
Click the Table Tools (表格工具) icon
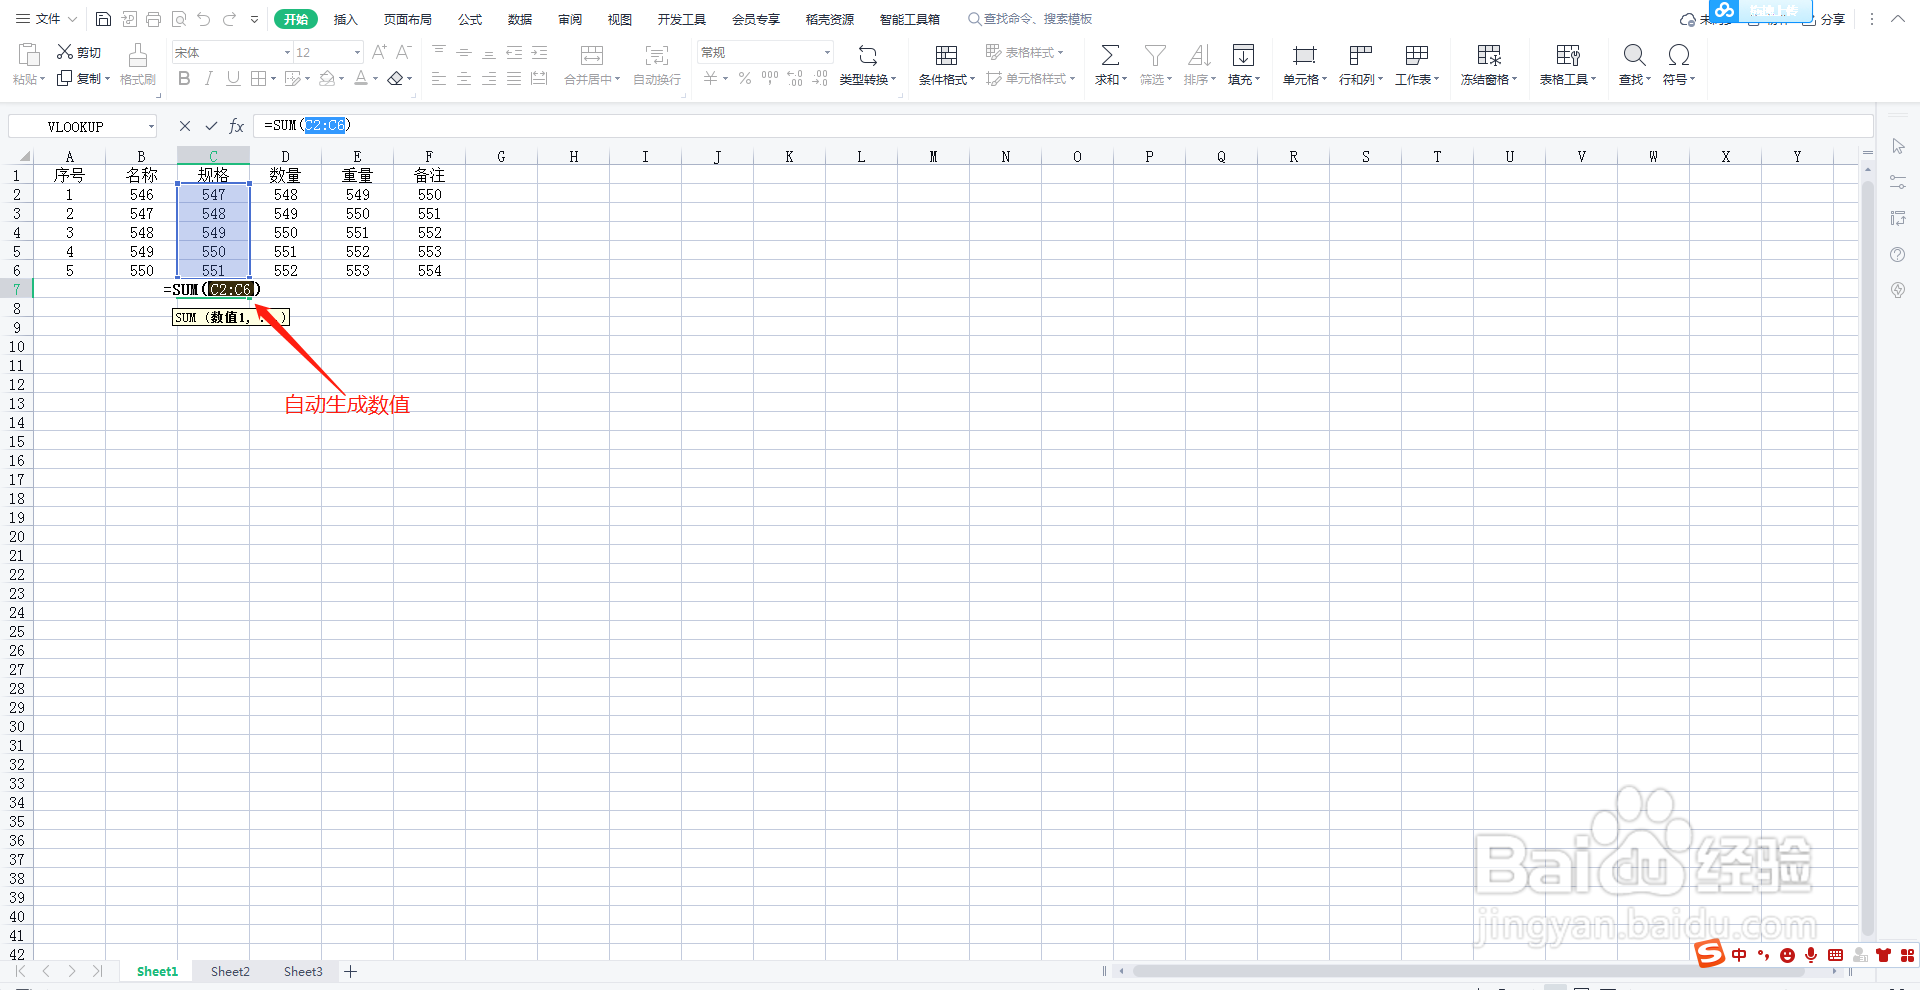(1568, 55)
